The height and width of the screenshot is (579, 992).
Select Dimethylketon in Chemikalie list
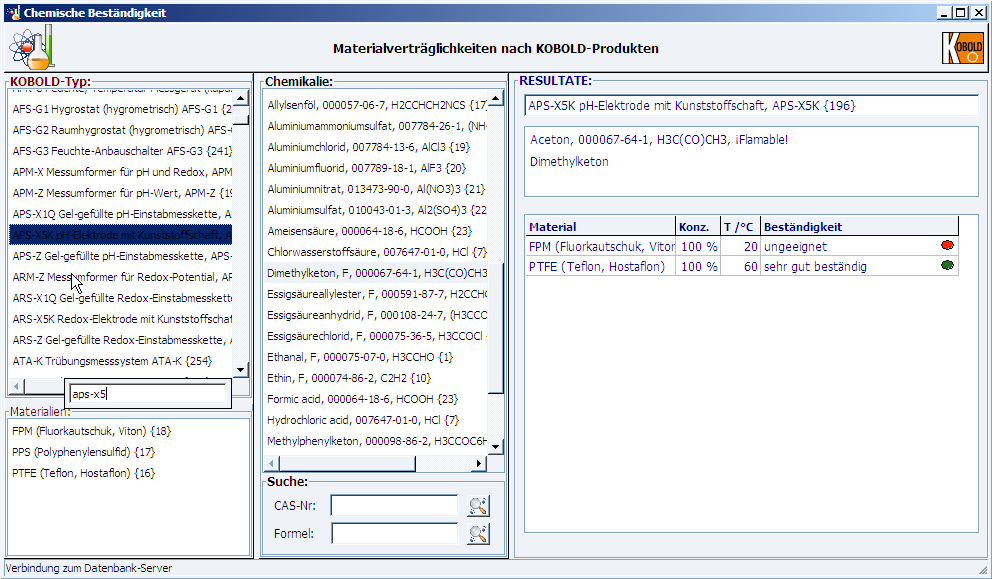[x=376, y=273]
